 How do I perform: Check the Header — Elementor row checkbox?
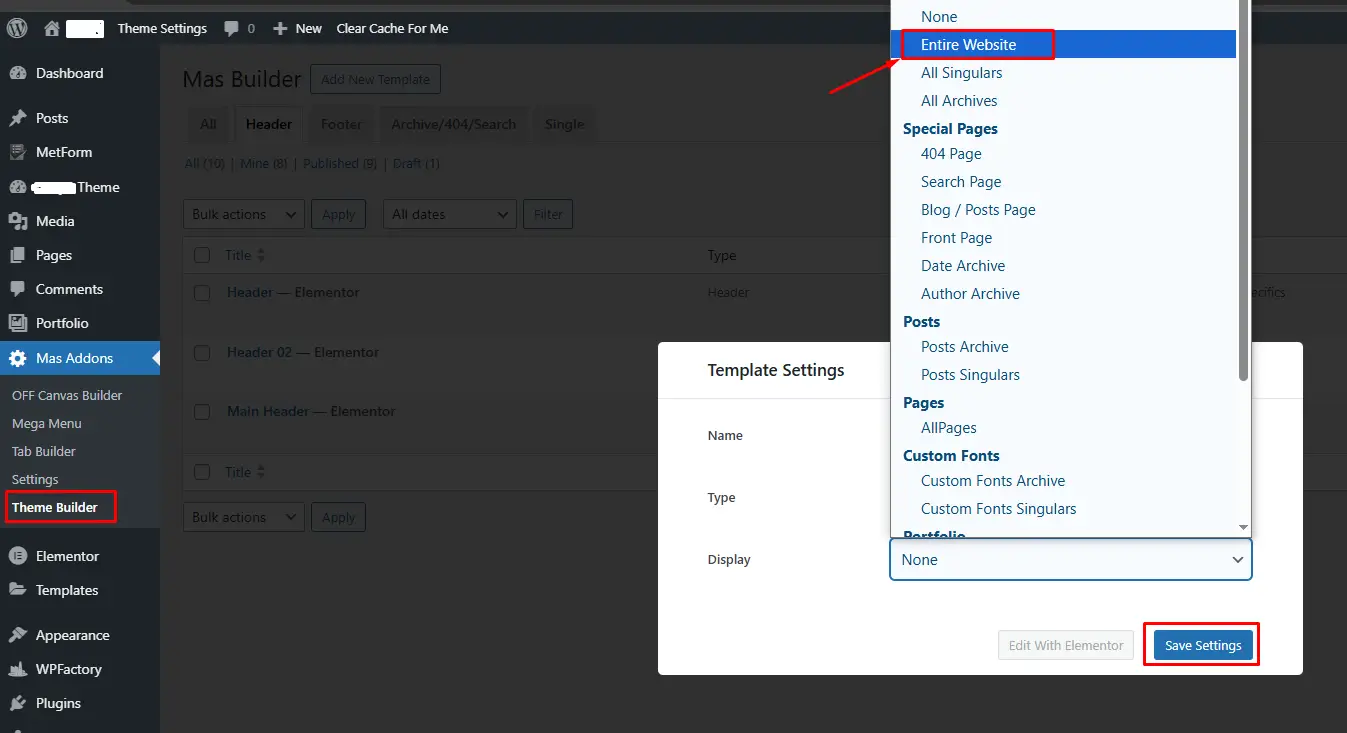coord(202,293)
